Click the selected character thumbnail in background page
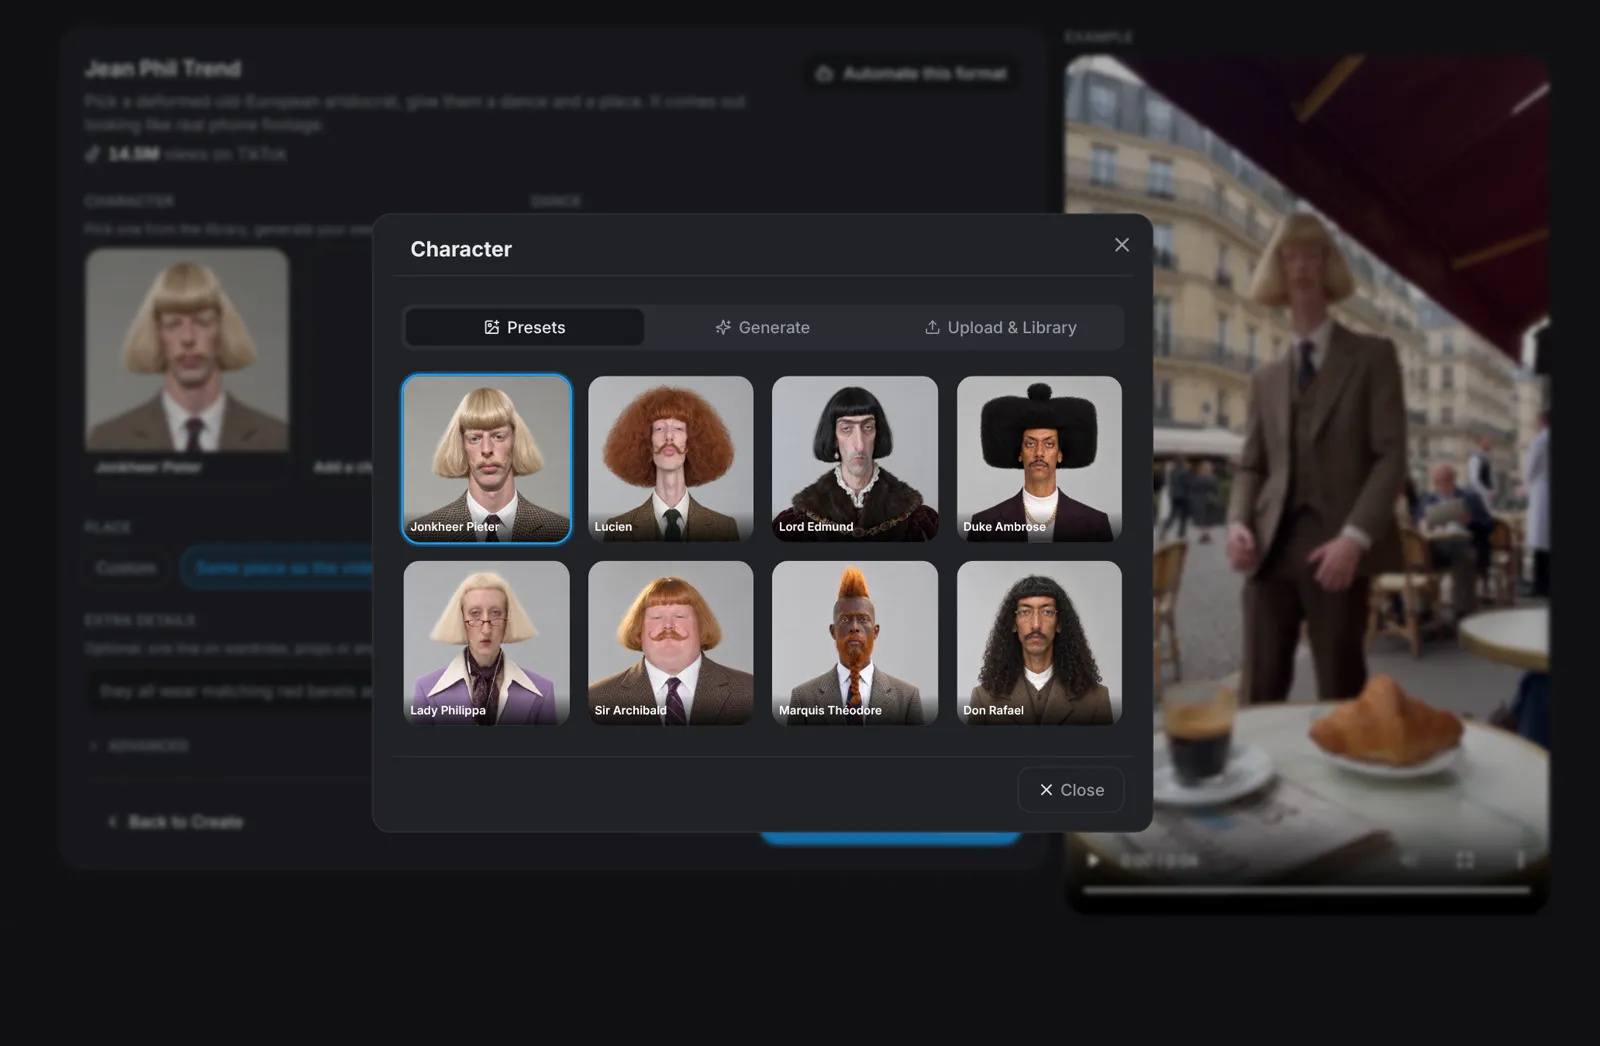Image resolution: width=1600 pixels, height=1046 pixels. click(187, 350)
